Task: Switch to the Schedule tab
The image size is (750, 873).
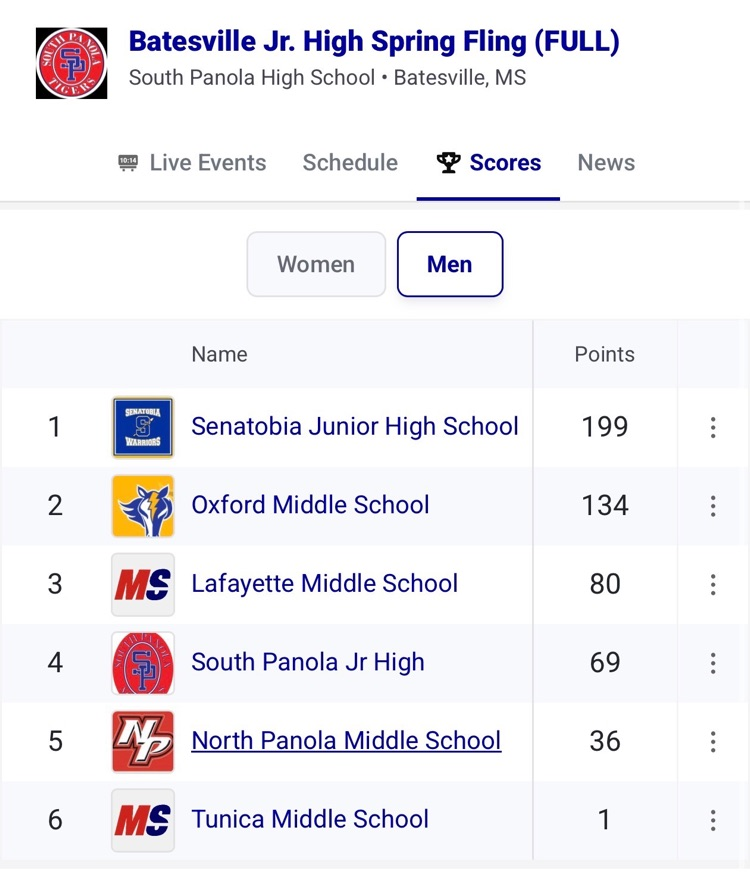Action: click(x=350, y=163)
